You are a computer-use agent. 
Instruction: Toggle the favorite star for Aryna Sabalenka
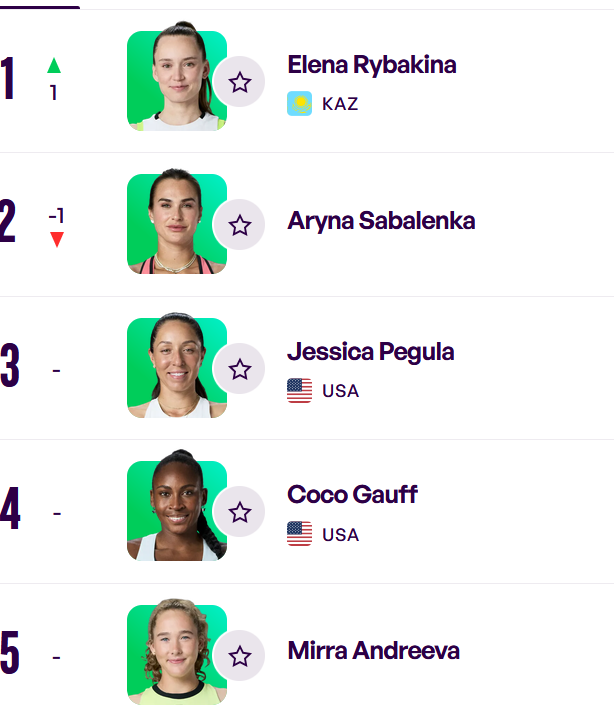coord(239,225)
